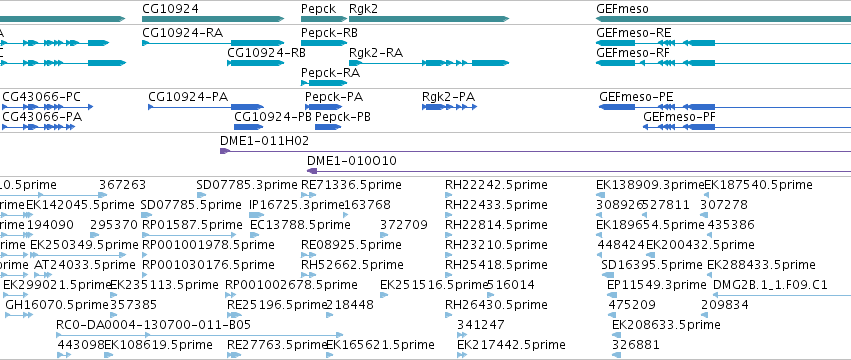Select the DMG2B.1_1.F09.C1 EST feature
The width and height of the screenshot is (851, 360).
[782, 295]
